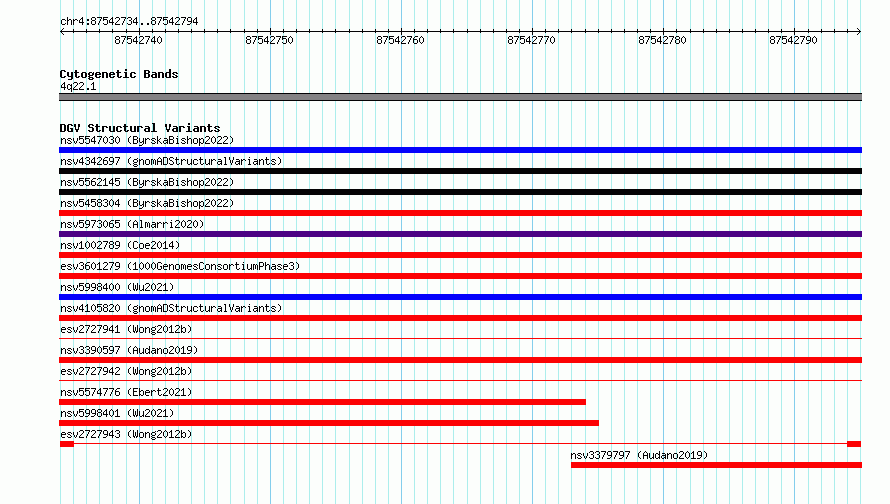Click the black bar under nsv4342697

[460, 171]
